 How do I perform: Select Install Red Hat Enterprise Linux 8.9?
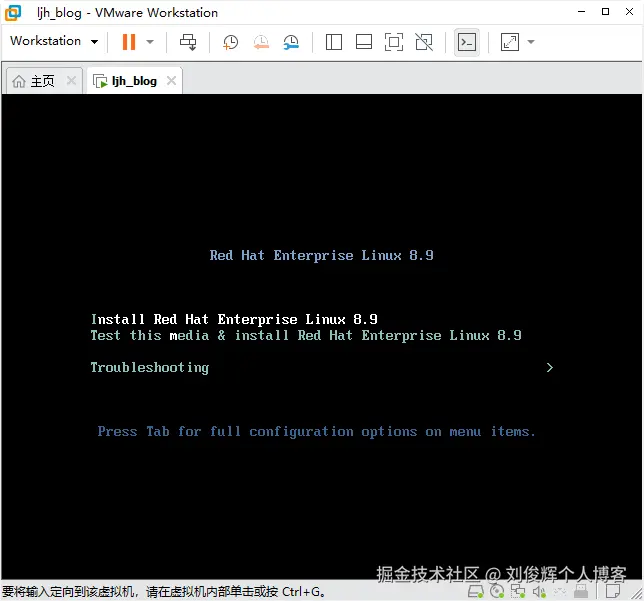point(234,319)
